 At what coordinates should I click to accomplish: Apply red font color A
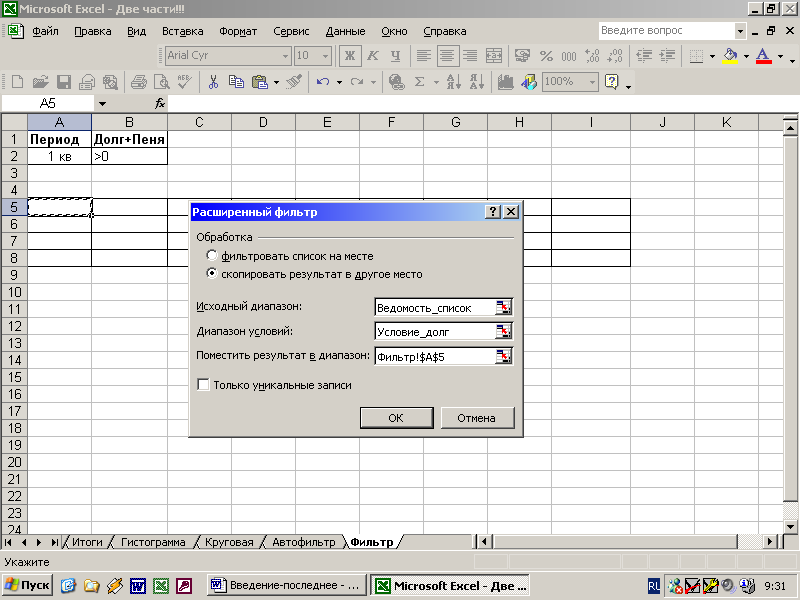[x=763, y=56]
